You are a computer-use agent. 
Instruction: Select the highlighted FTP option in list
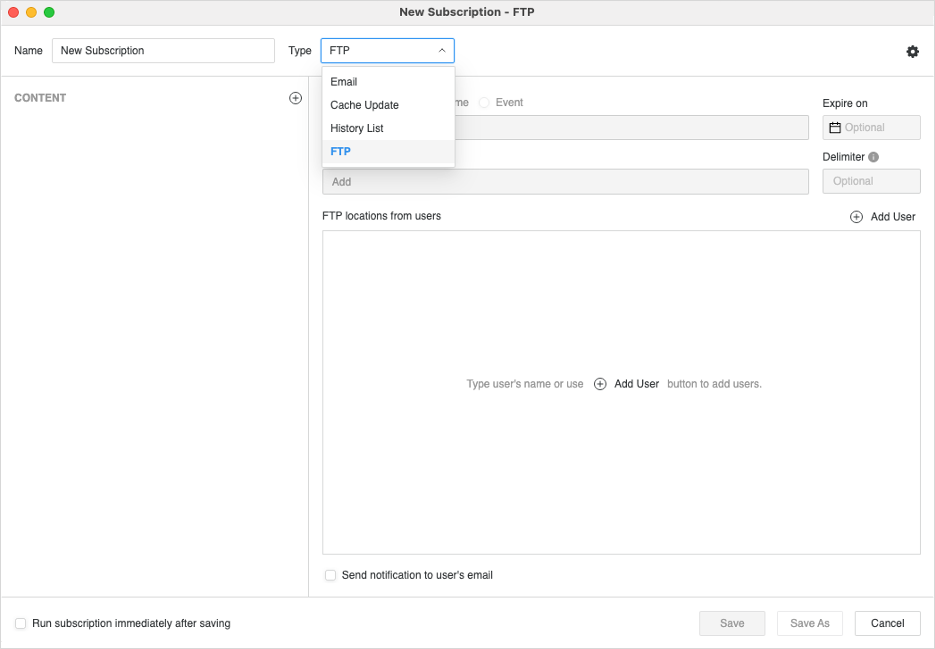tap(341, 152)
